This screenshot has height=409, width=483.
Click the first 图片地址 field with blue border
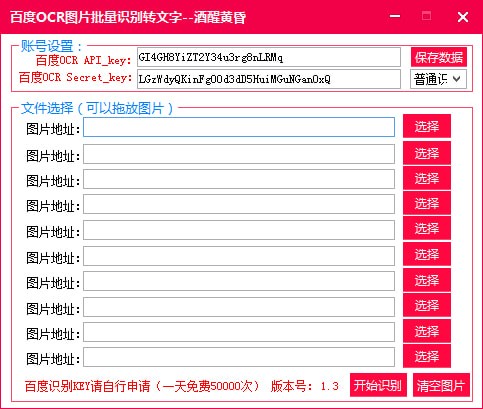pos(239,127)
